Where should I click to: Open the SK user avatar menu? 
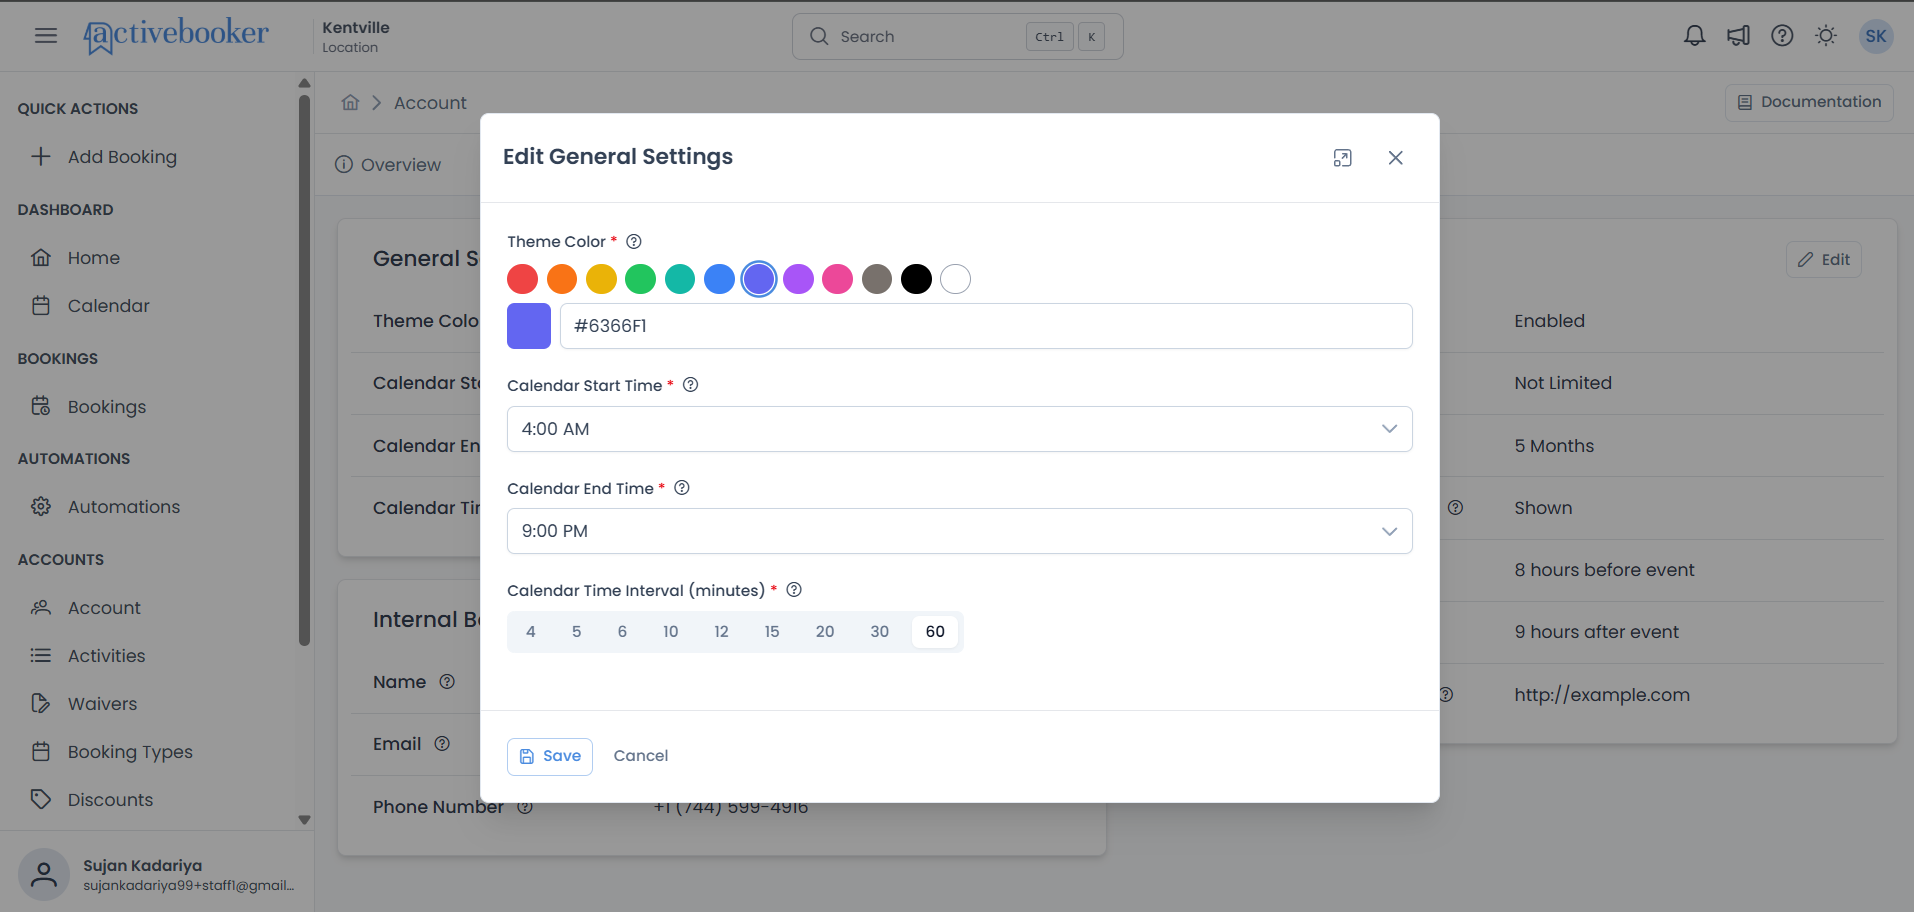click(x=1876, y=36)
